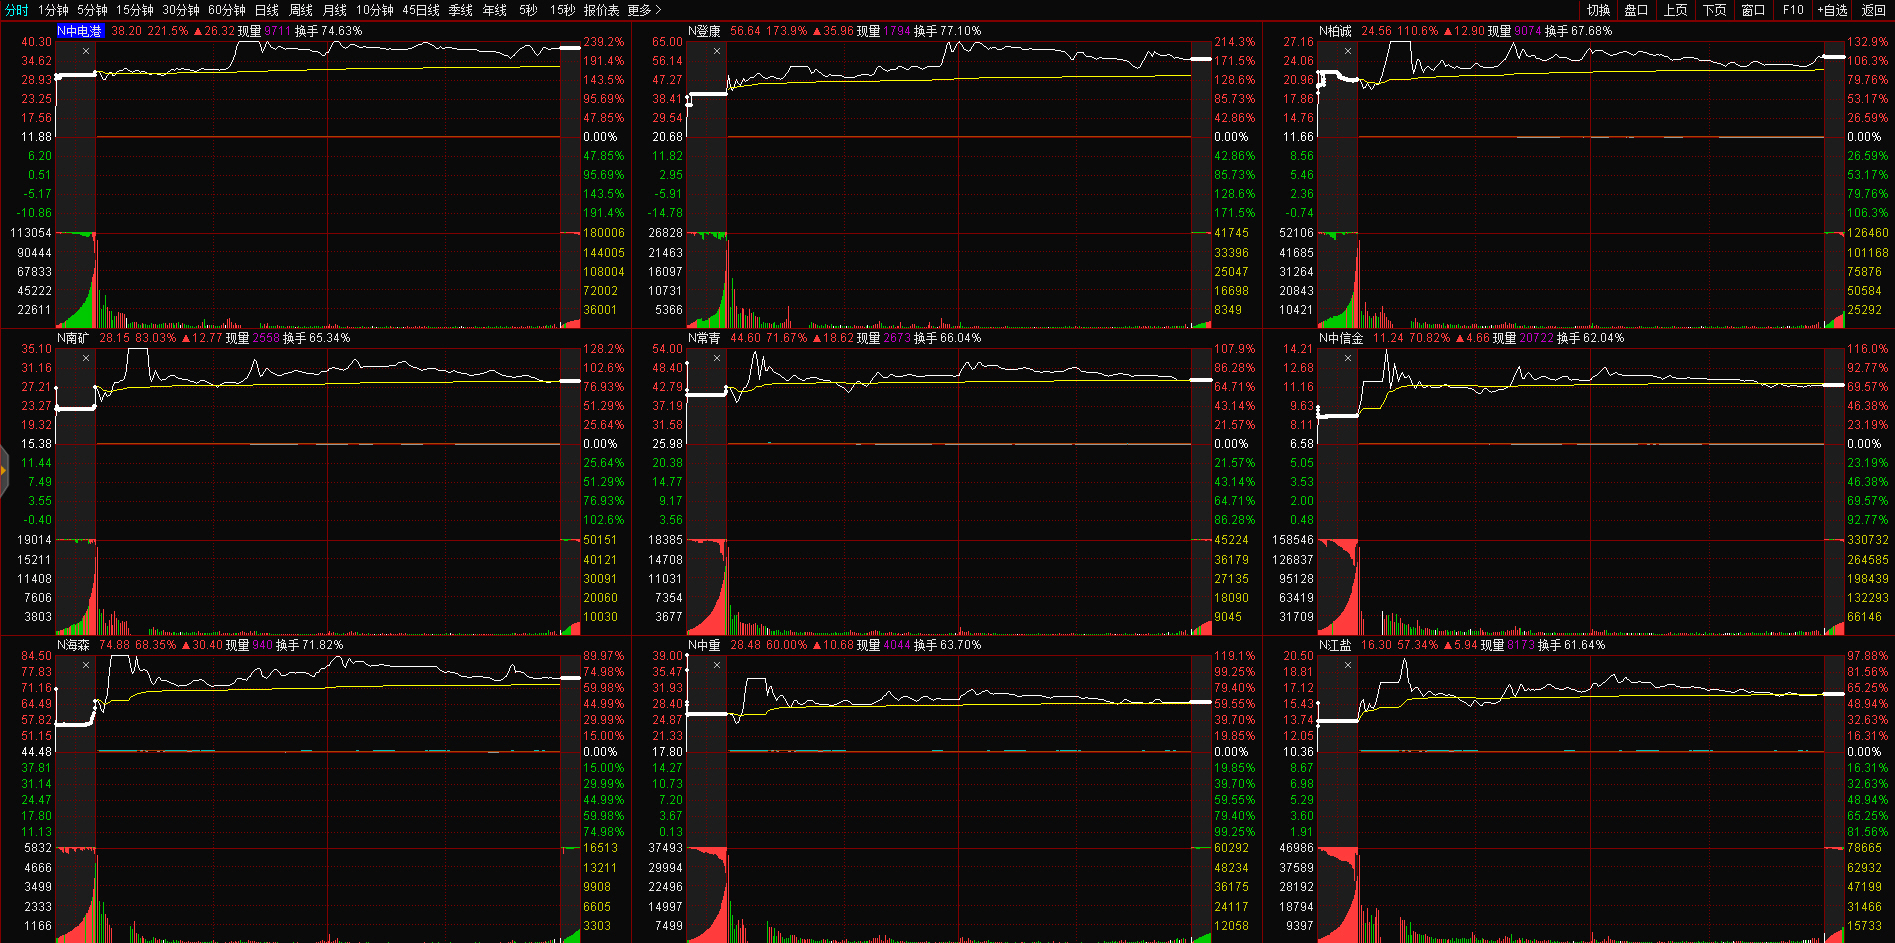Screen dimensions: 1895x943
Task: Open F10 company information
Action: [x=1793, y=10]
